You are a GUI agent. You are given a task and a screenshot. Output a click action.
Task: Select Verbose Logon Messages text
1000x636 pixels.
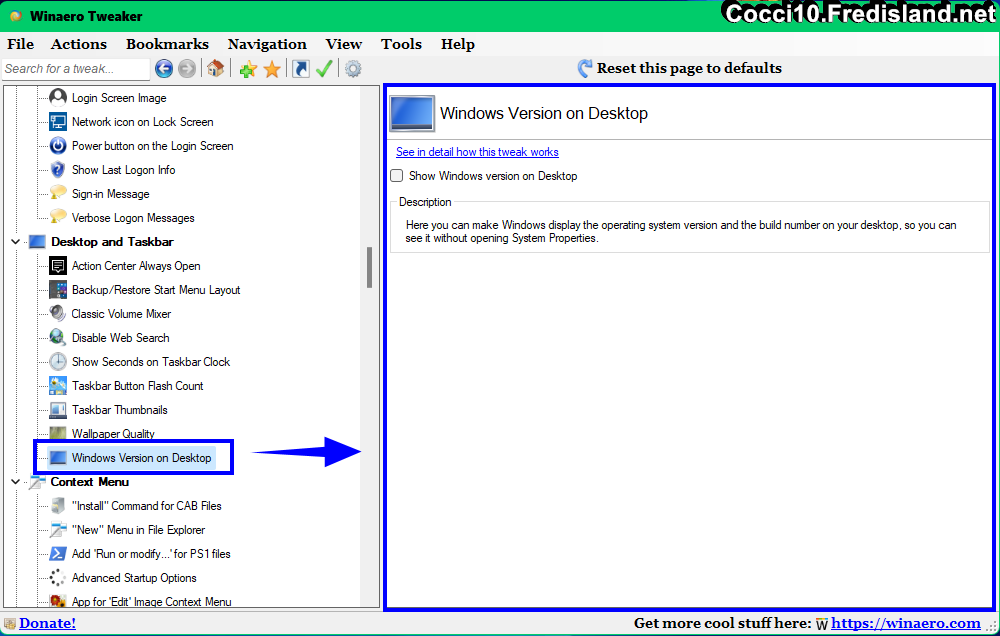pos(133,218)
